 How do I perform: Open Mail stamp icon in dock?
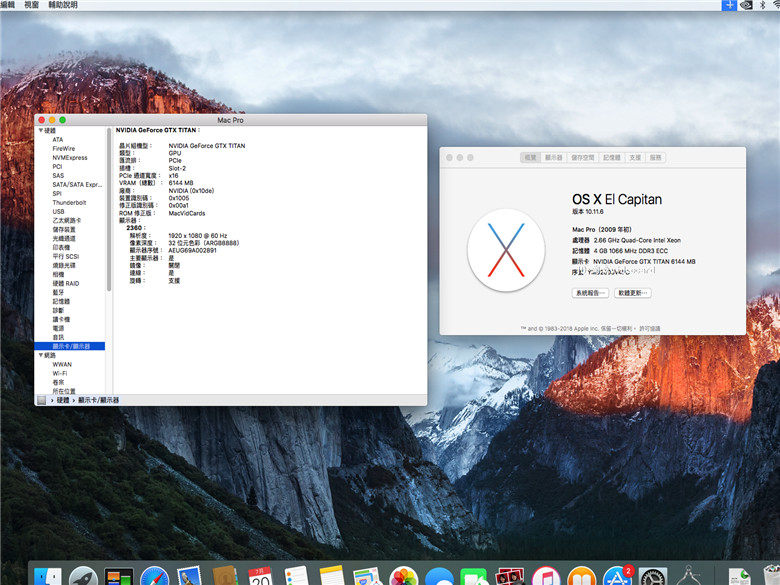(190, 577)
